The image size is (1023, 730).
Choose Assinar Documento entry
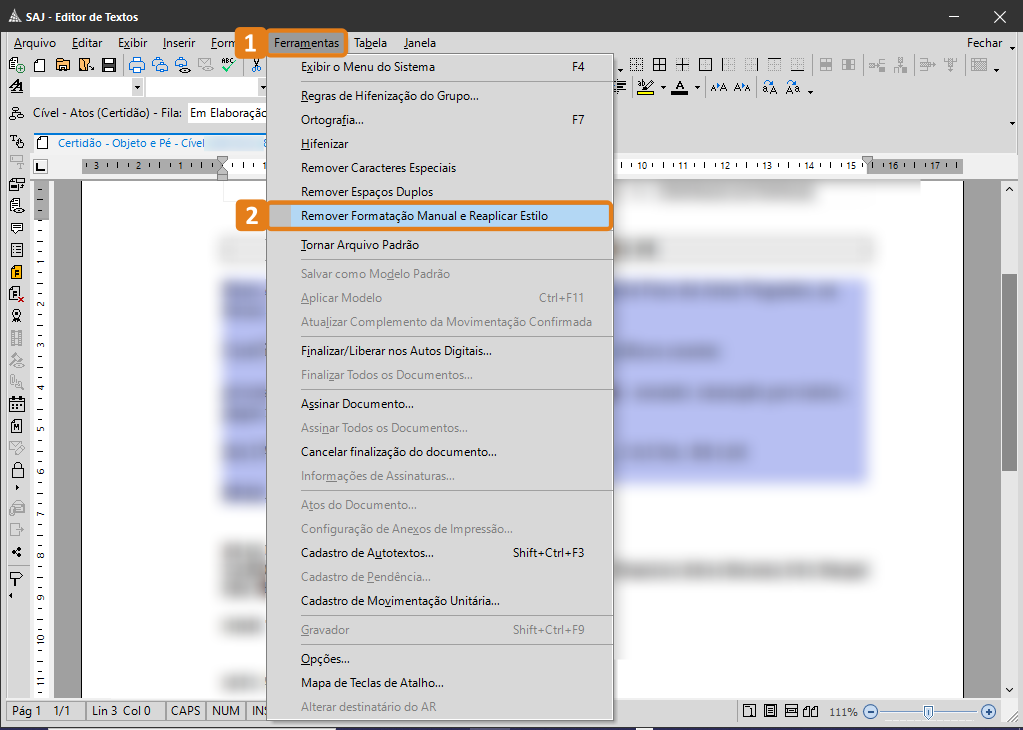tap(440, 404)
